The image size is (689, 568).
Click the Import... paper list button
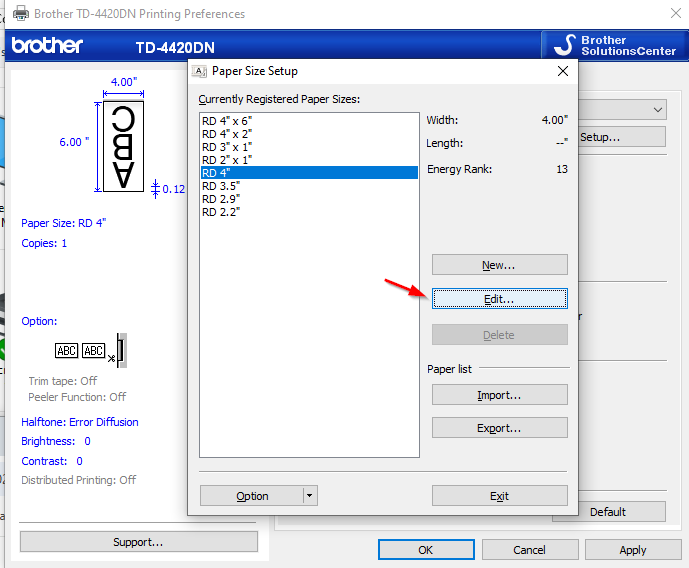click(x=500, y=395)
